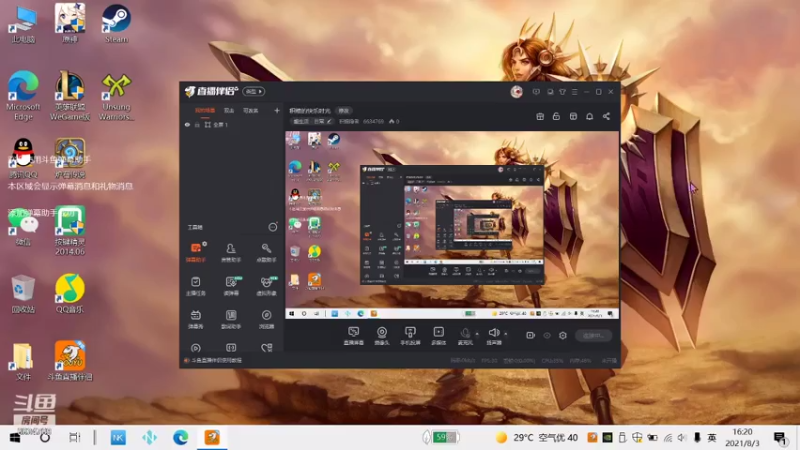The height and width of the screenshot is (450, 800).
Task: Open the 主播任务 checklist tool
Action: 195,286
